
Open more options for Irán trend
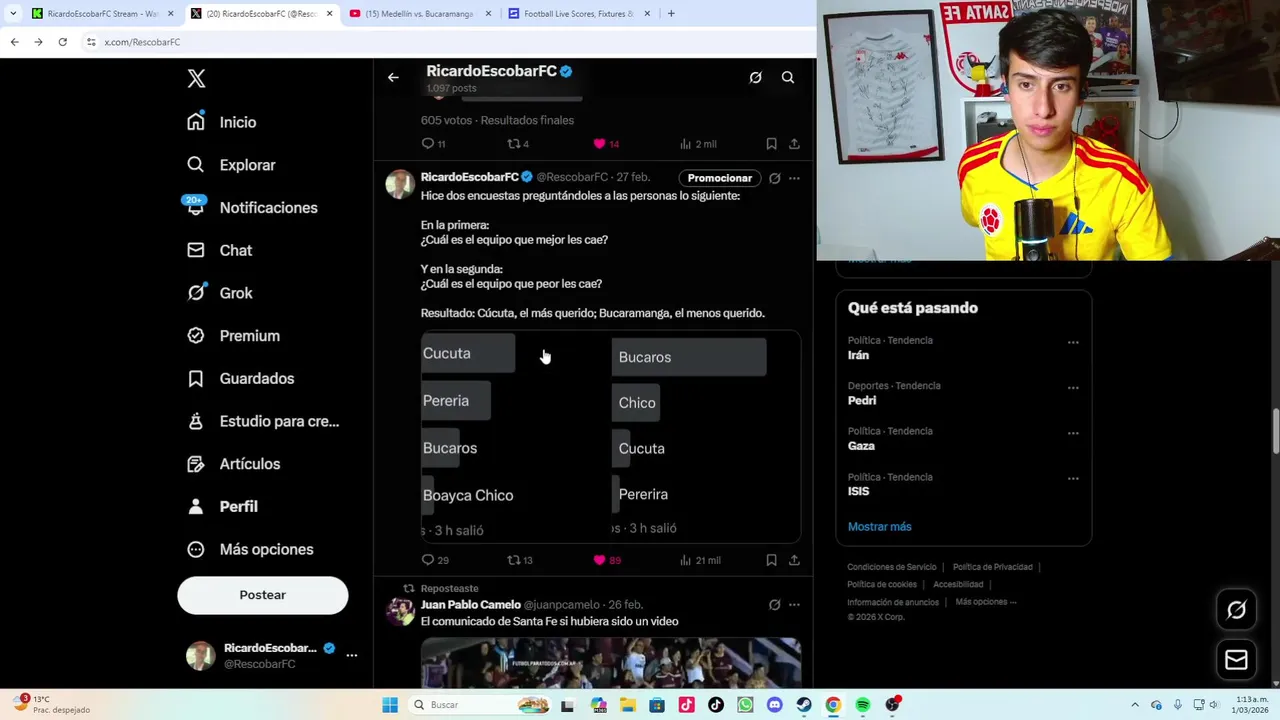1073,342
